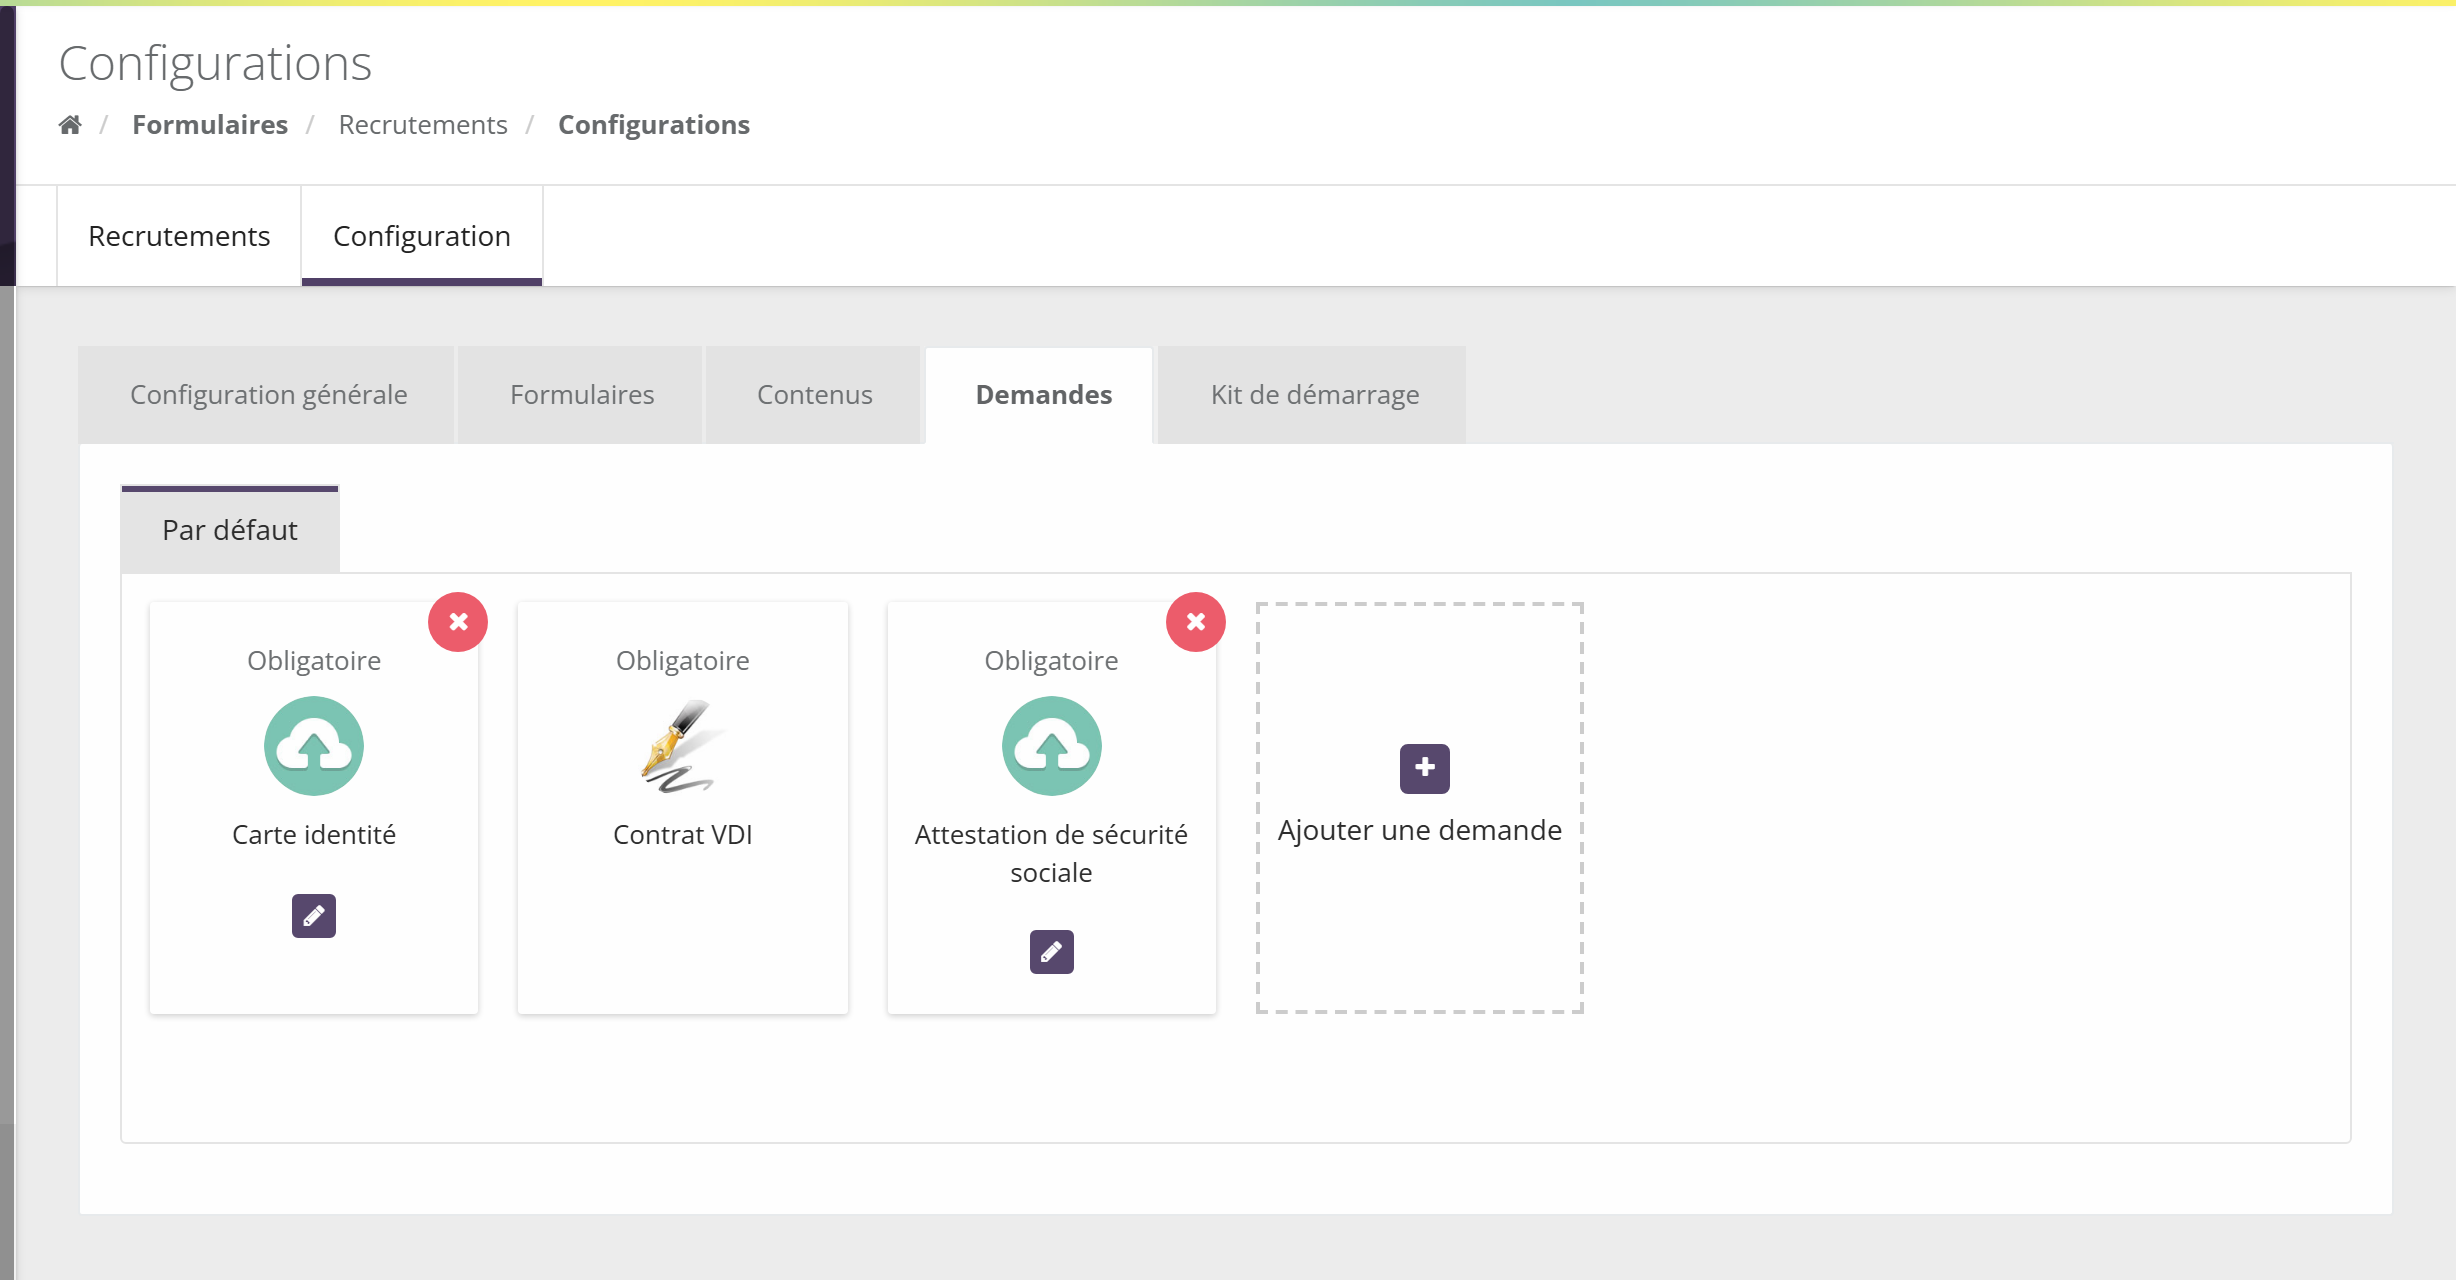The image size is (2456, 1280).
Task: Switch to the Formulaires sub-tab
Action: tap(582, 395)
